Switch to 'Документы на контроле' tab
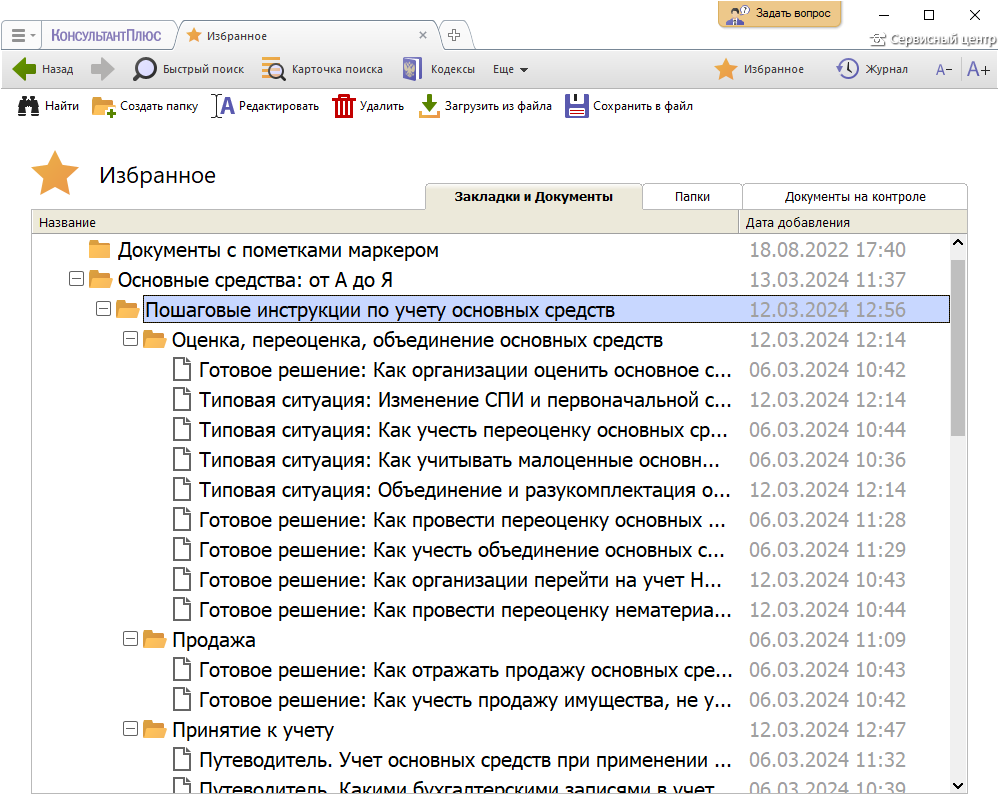The height and width of the screenshot is (800, 1000). tap(855, 197)
